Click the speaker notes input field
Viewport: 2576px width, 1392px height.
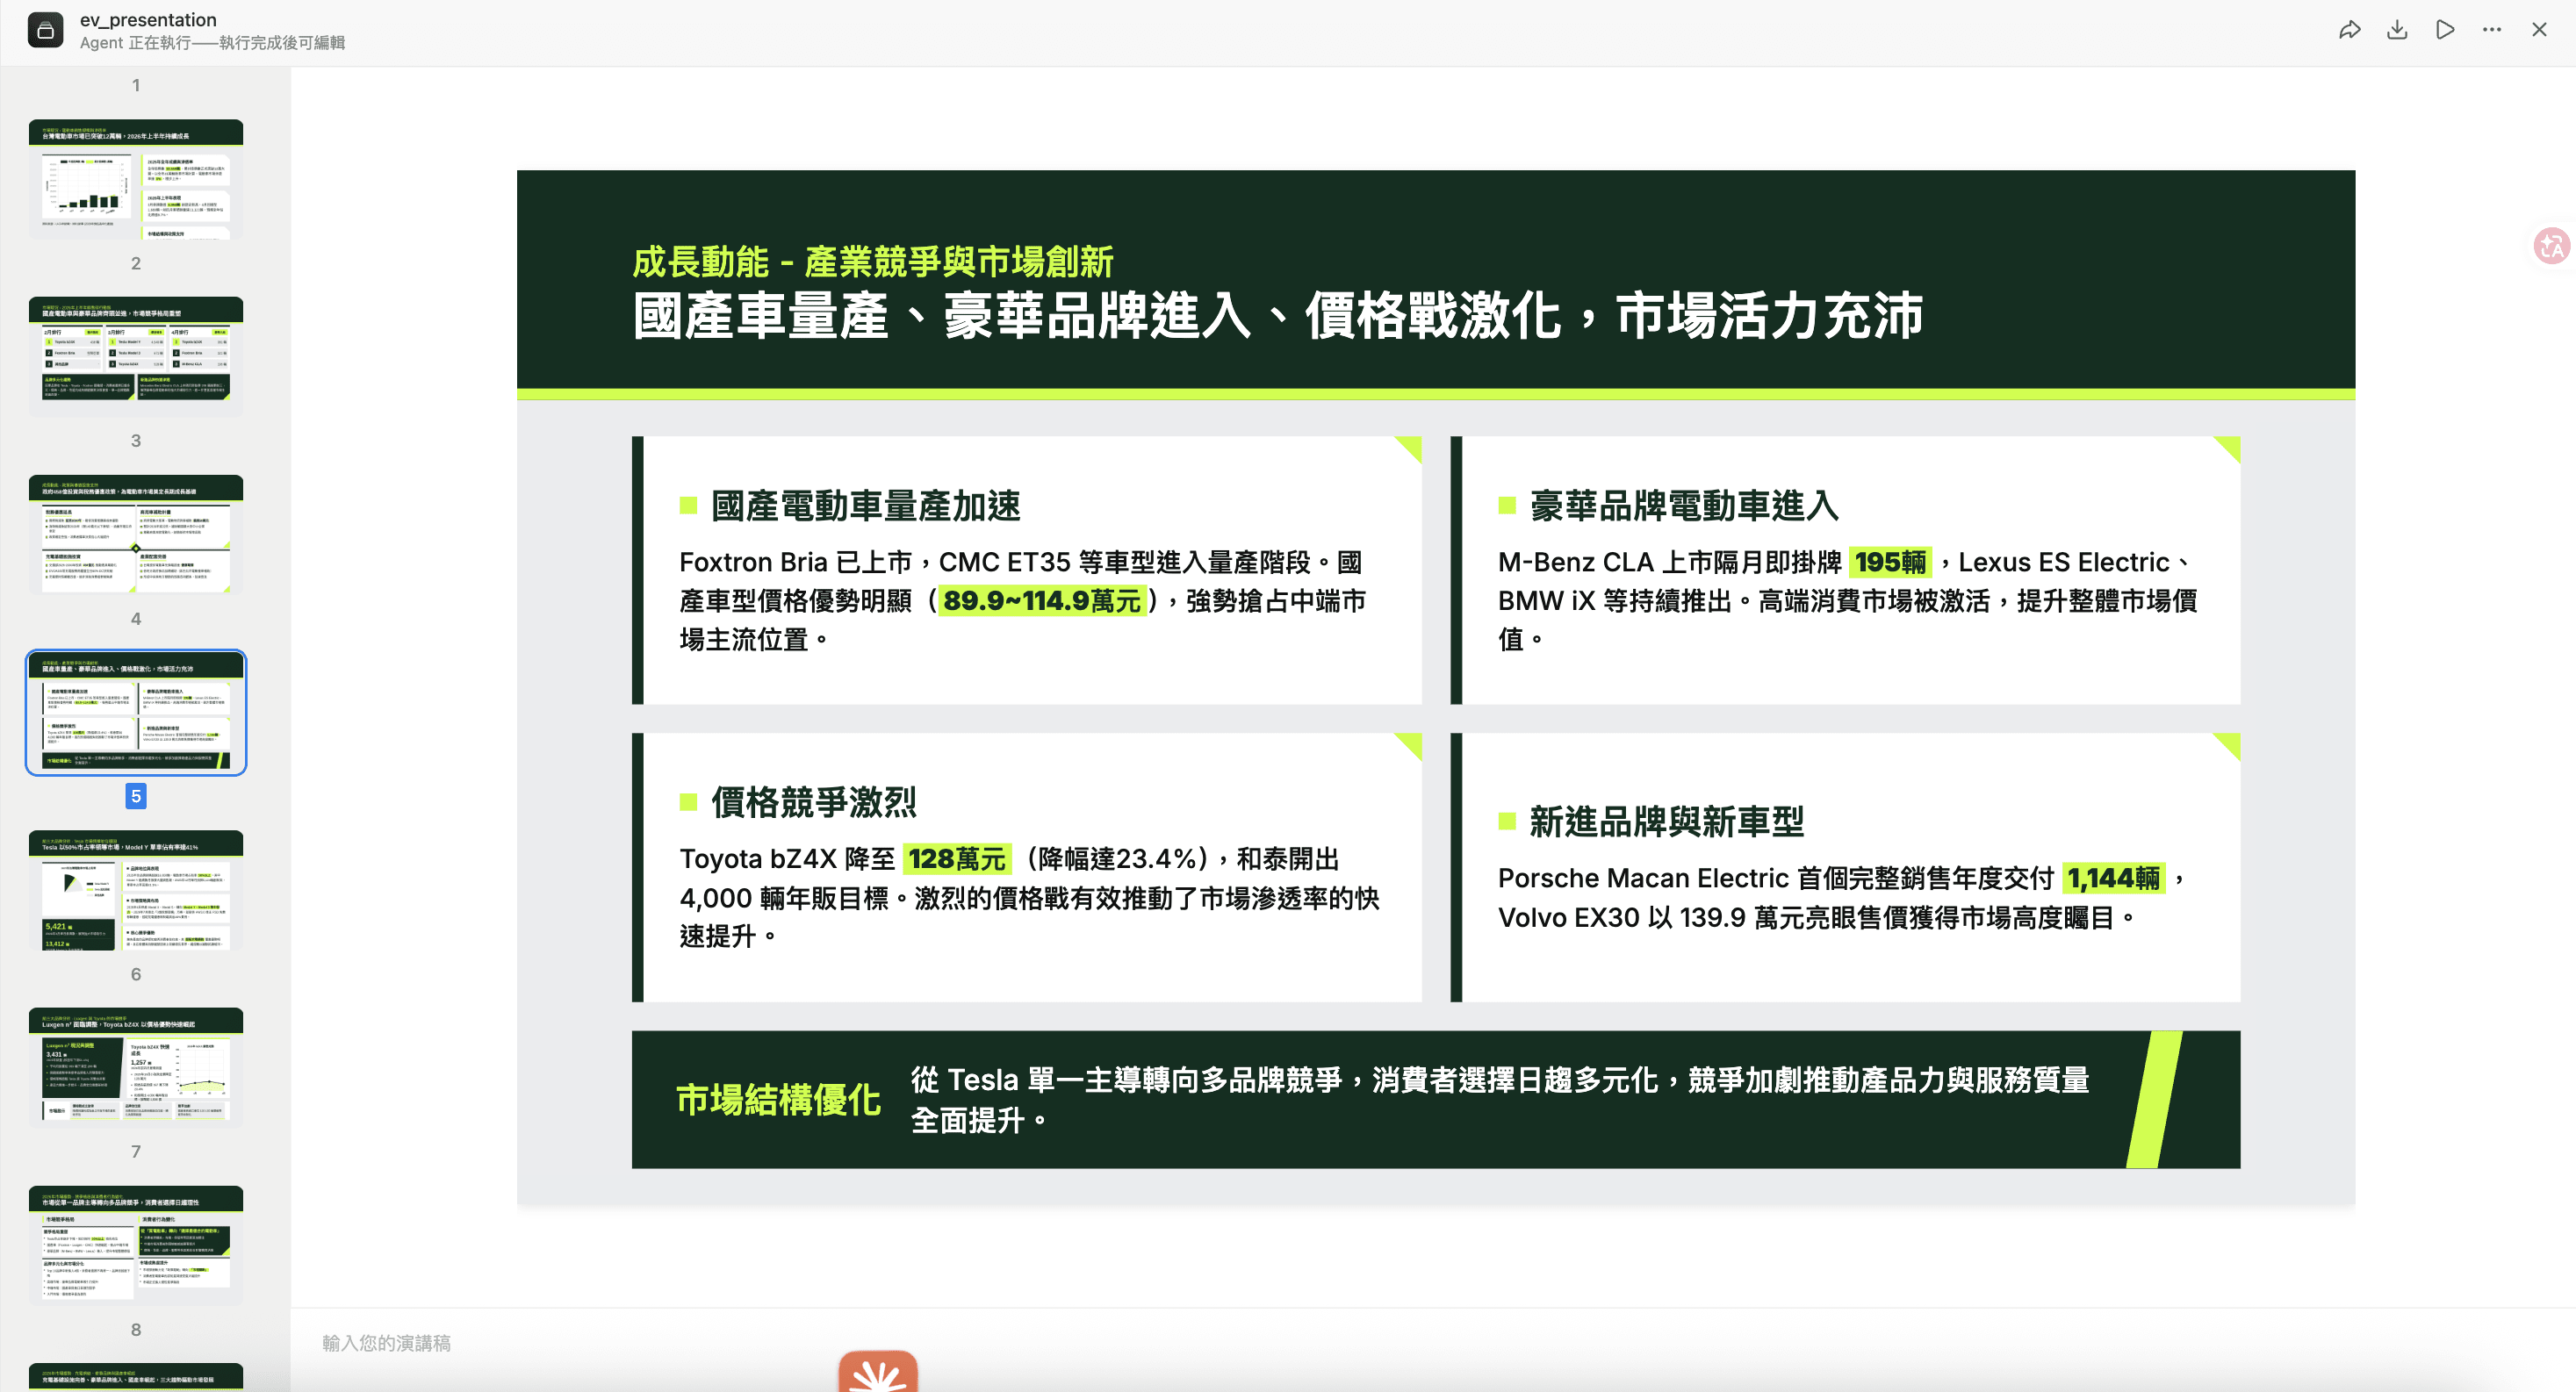coord(1433,1343)
